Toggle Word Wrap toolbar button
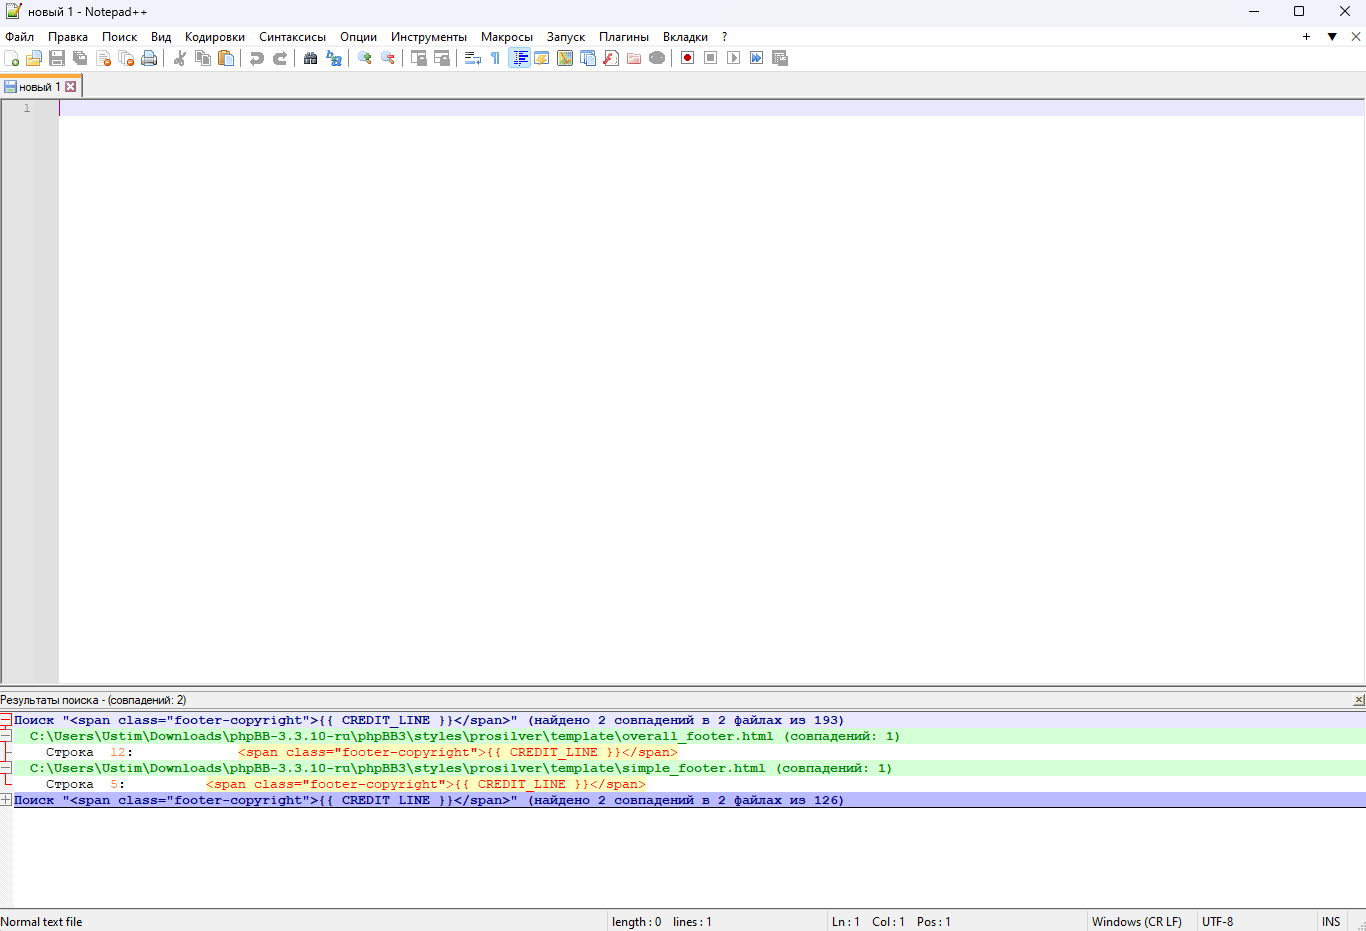The width and height of the screenshot is (1366, 931). pyautogui.click(x=473, y=58)
